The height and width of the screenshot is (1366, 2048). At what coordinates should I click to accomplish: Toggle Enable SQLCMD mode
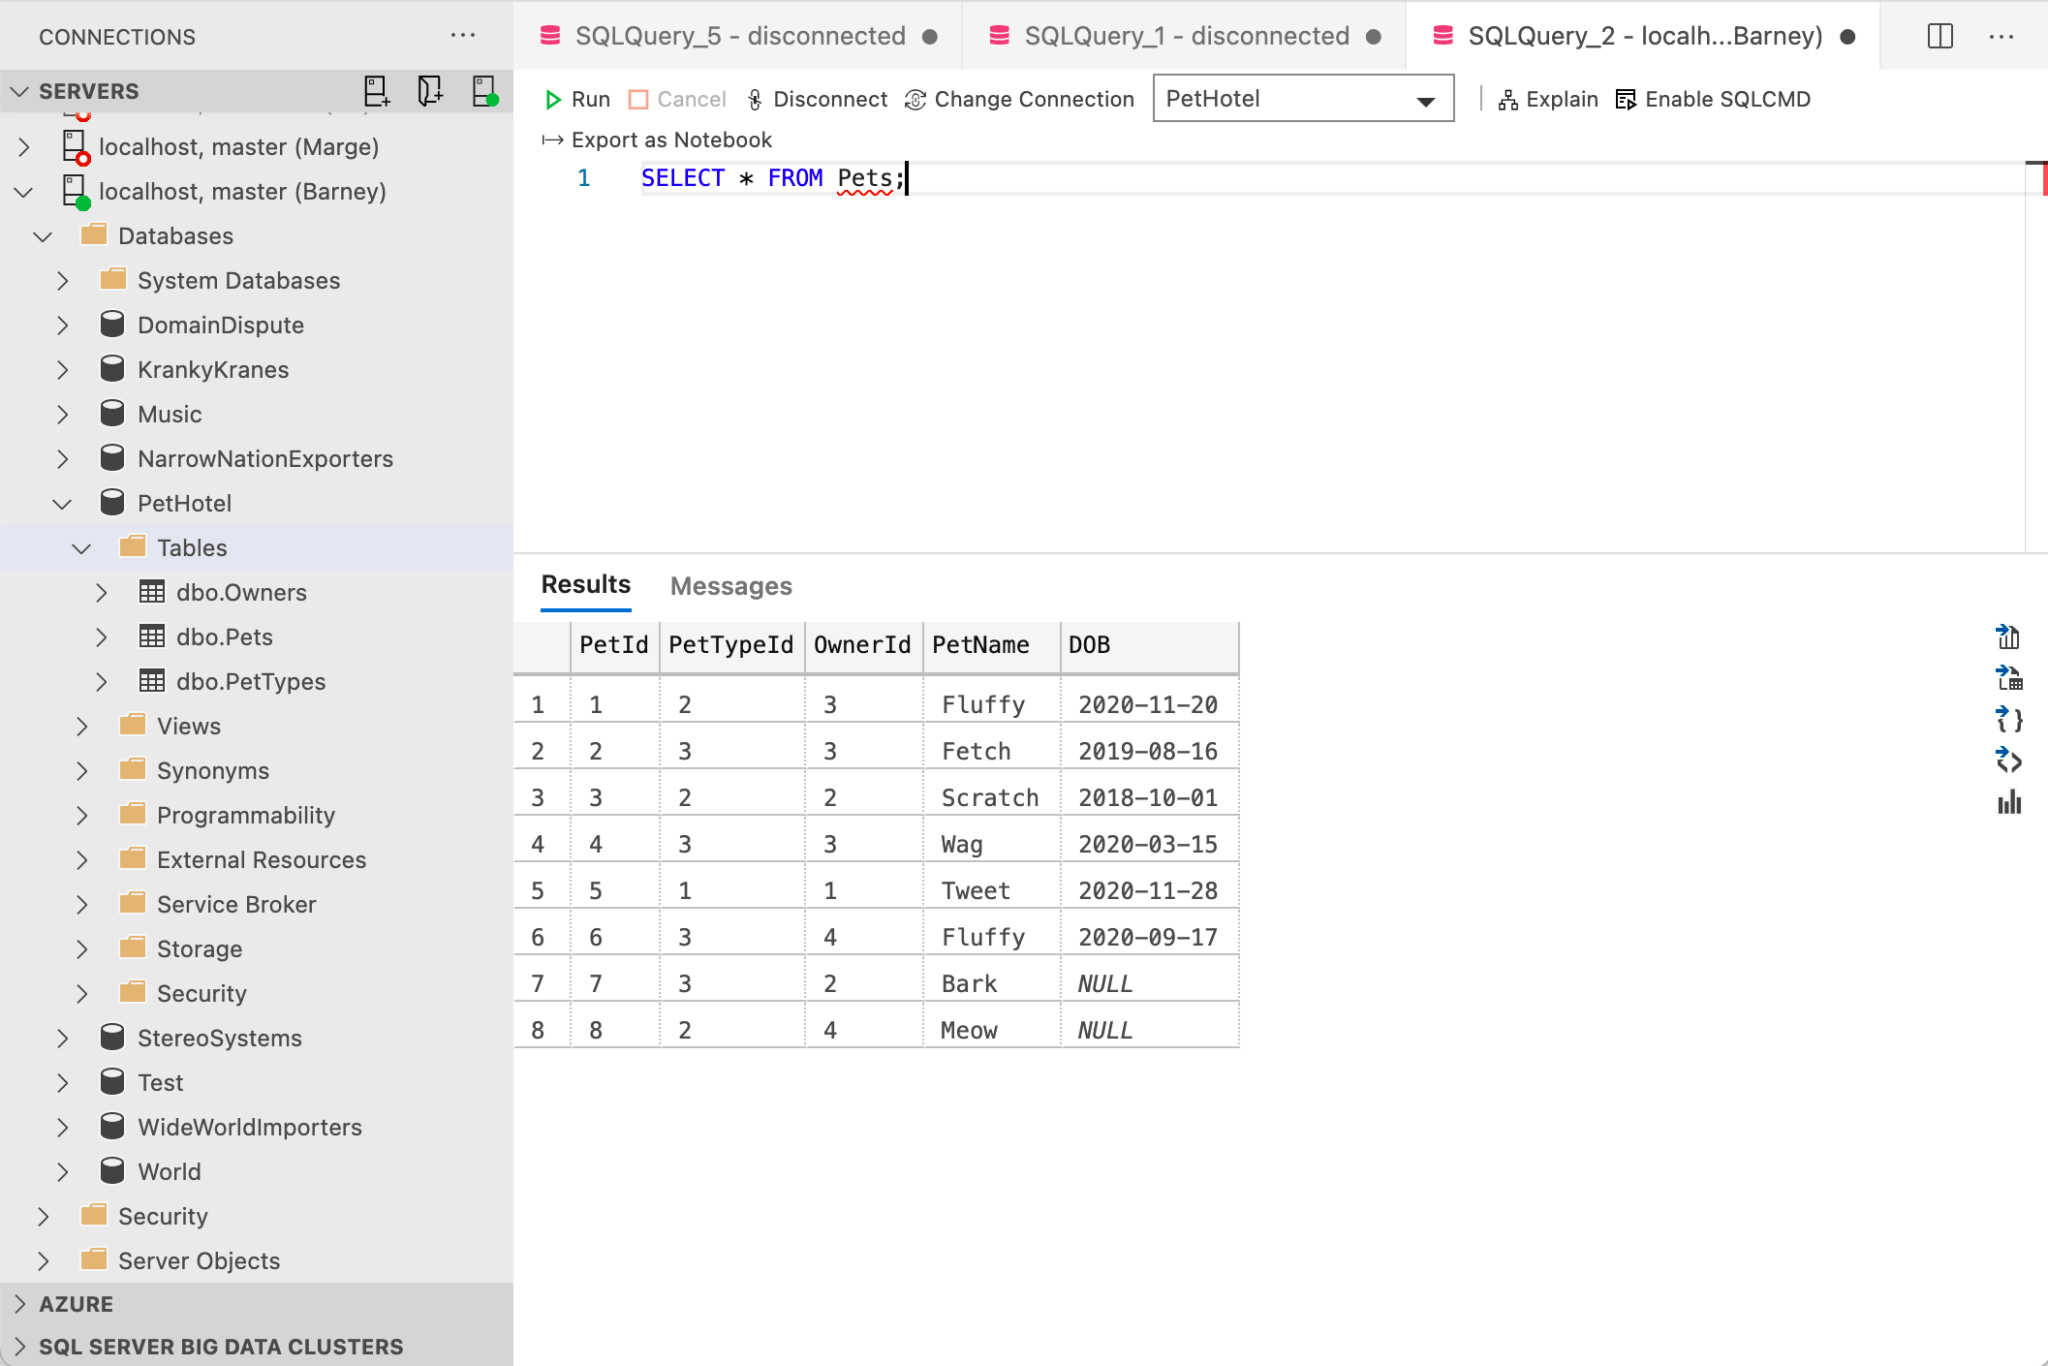[1713, 99]
